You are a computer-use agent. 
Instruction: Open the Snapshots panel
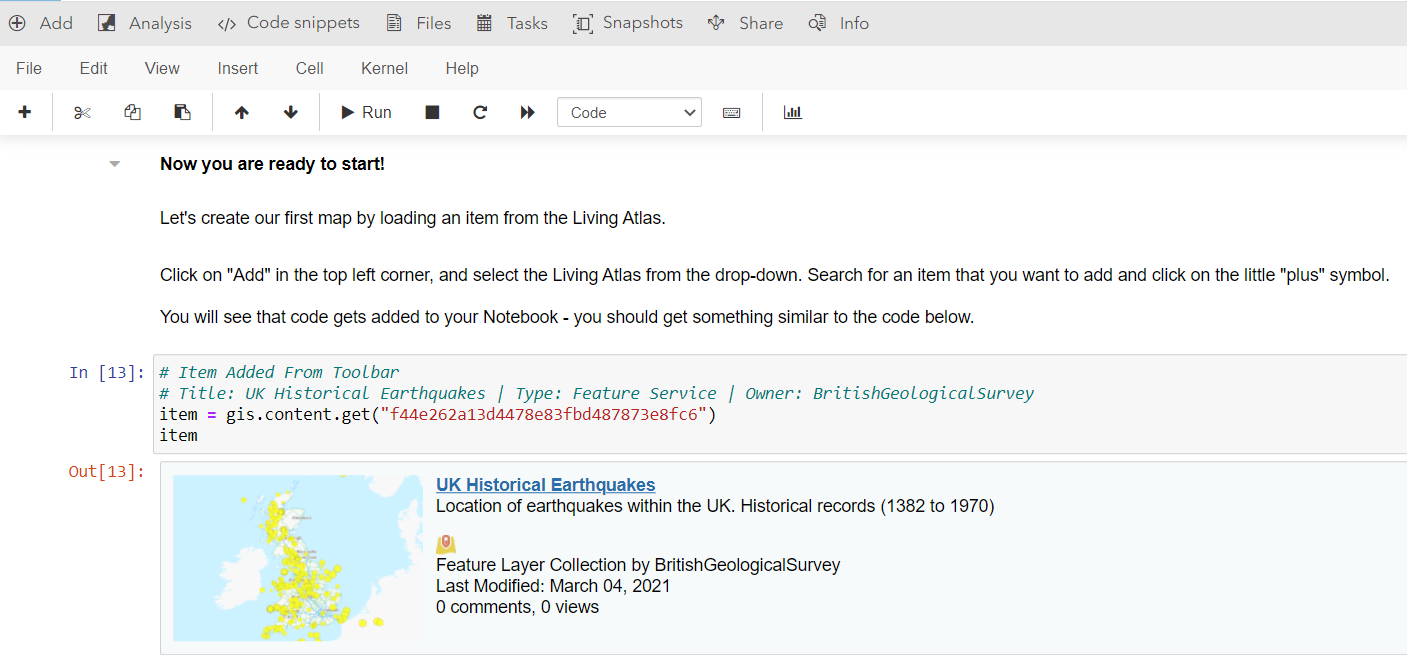[628, 23]
